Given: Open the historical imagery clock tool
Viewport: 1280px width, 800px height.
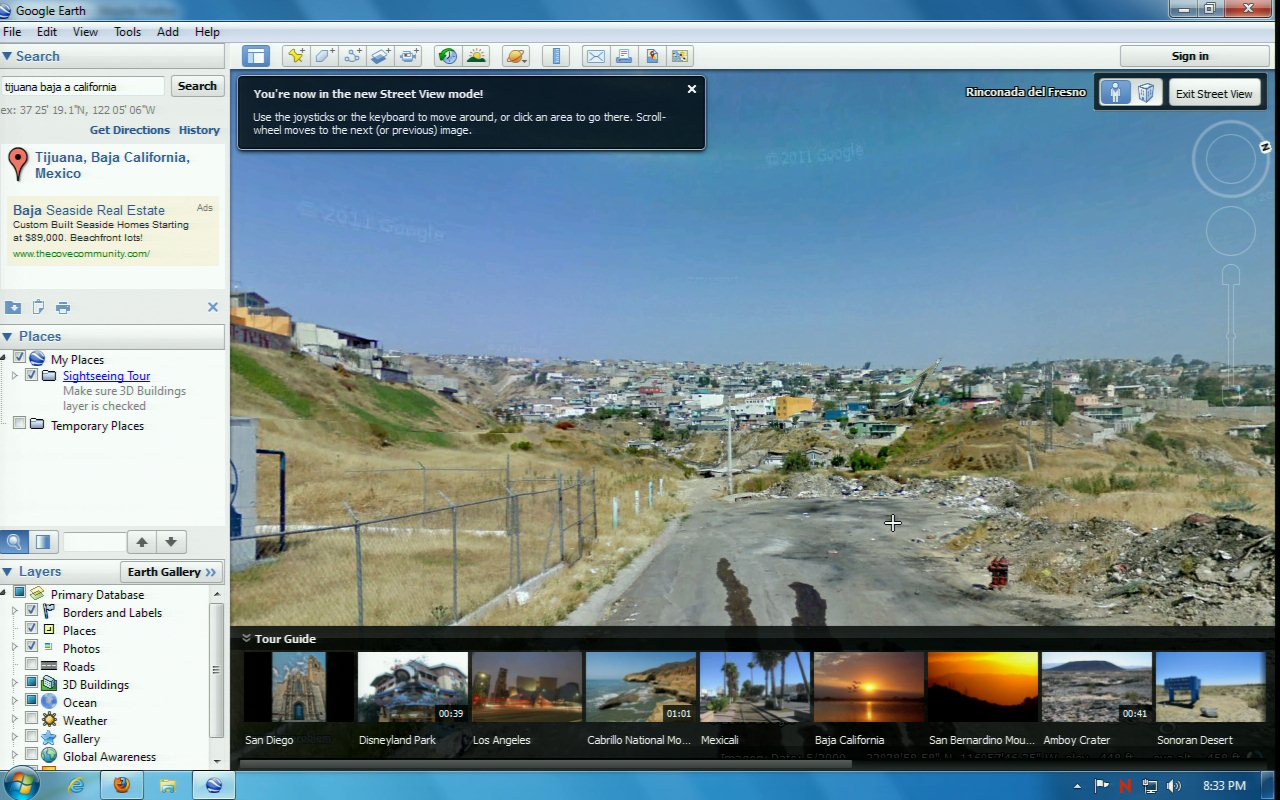Looking at the screenshot, I should coord(448,56).
